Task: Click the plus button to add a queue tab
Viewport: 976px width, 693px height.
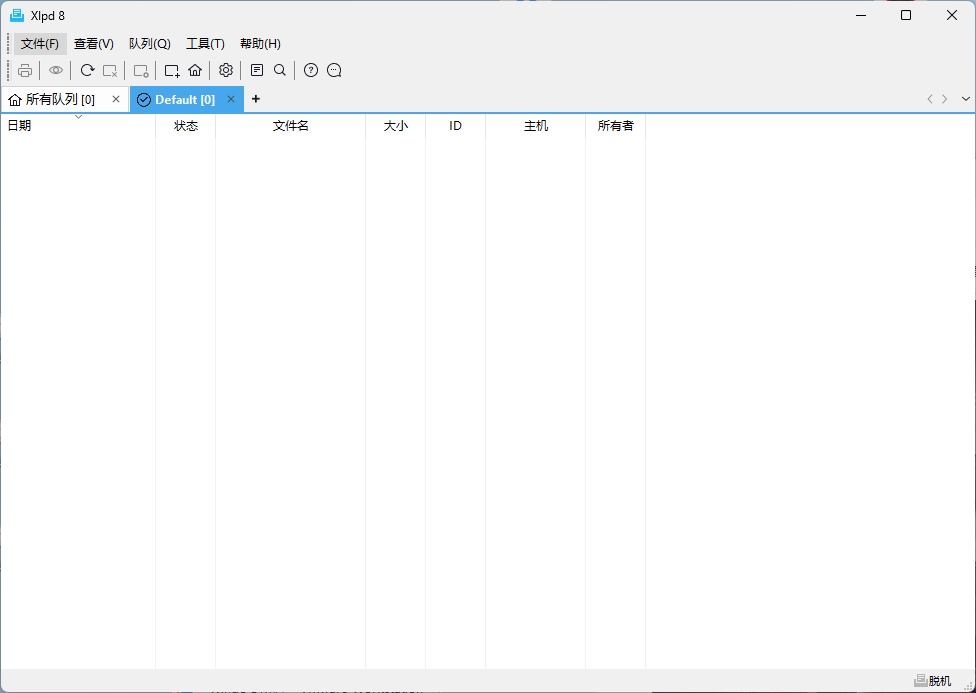Action: point(255,99)
